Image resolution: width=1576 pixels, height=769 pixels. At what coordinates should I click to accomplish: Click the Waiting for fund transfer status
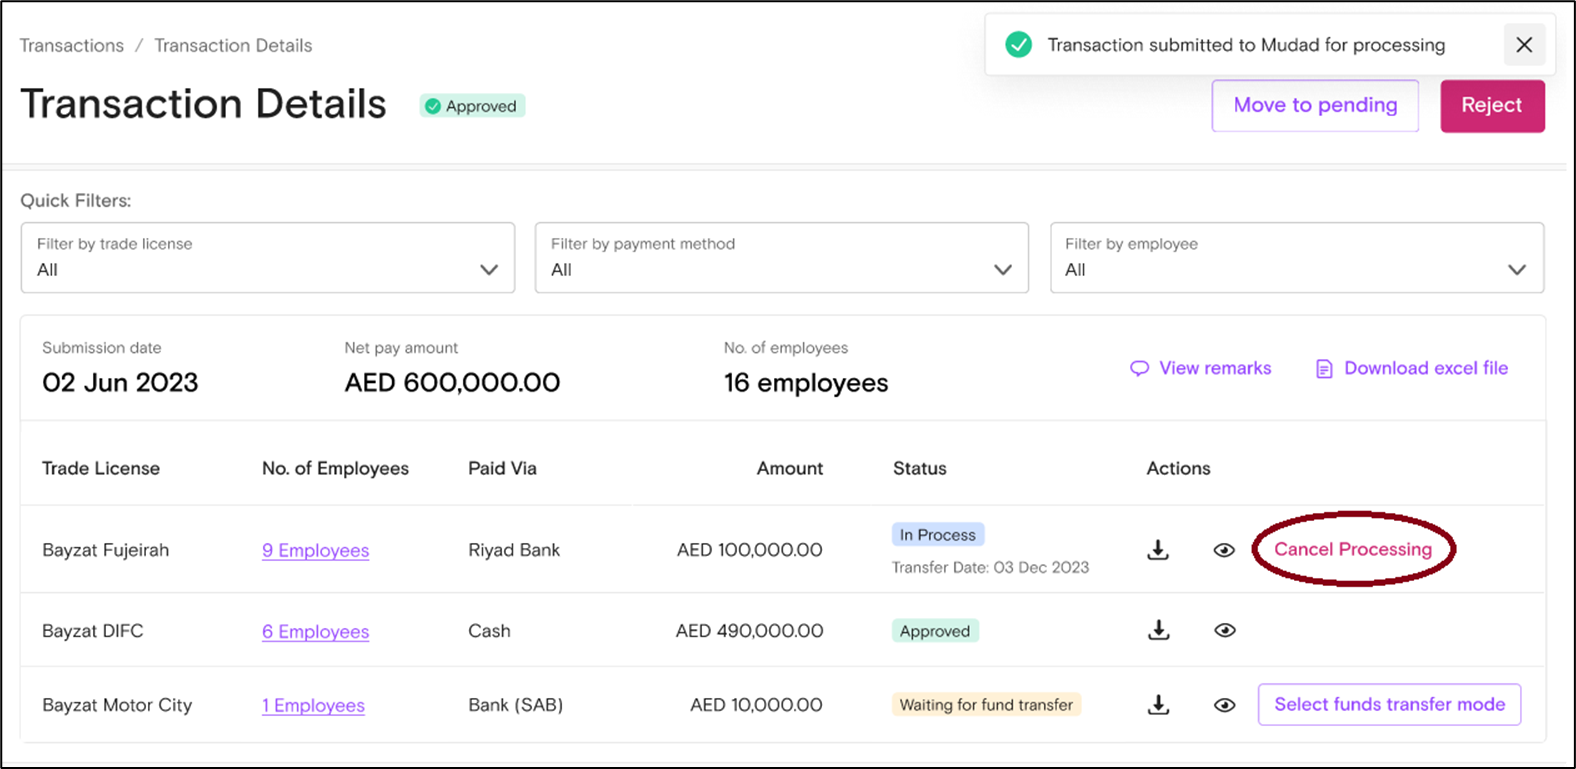pyautogui.click(x=986, y=705)
